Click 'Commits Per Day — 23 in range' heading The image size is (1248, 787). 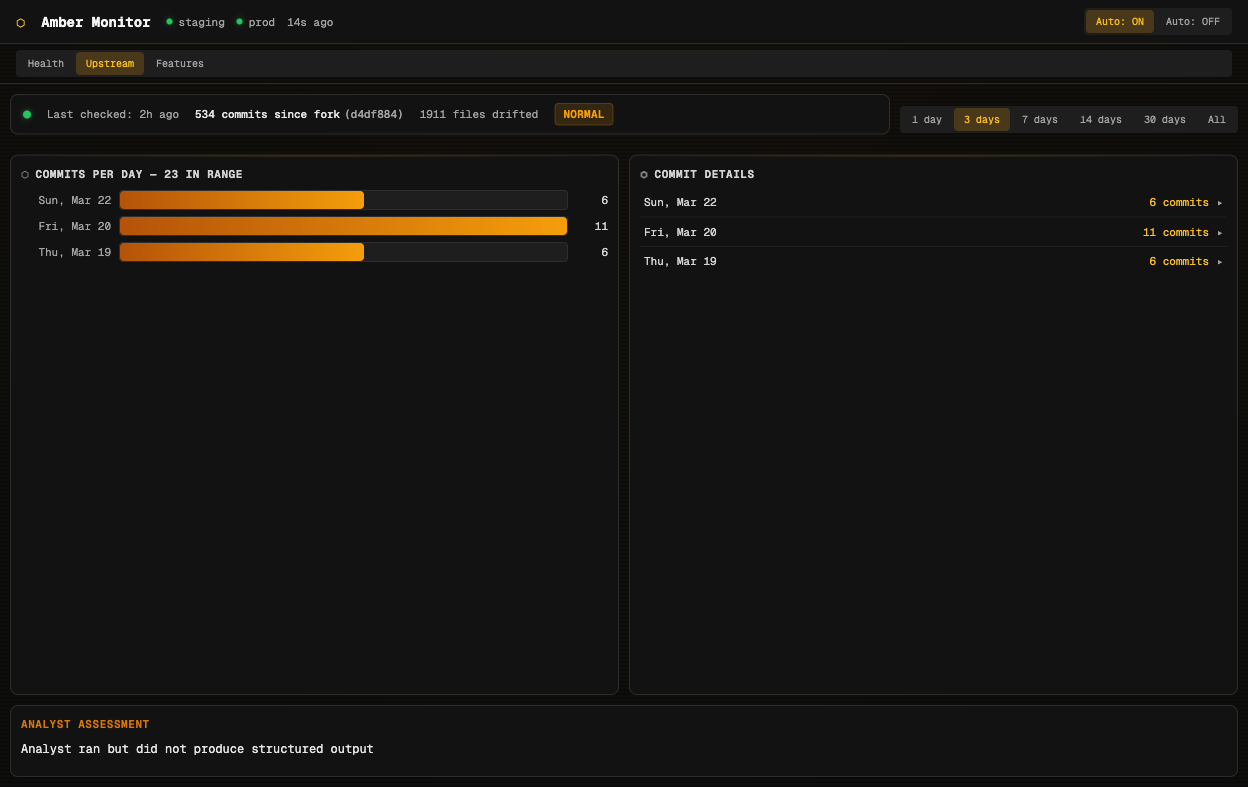pyautogui.click(x=139, y=174)
